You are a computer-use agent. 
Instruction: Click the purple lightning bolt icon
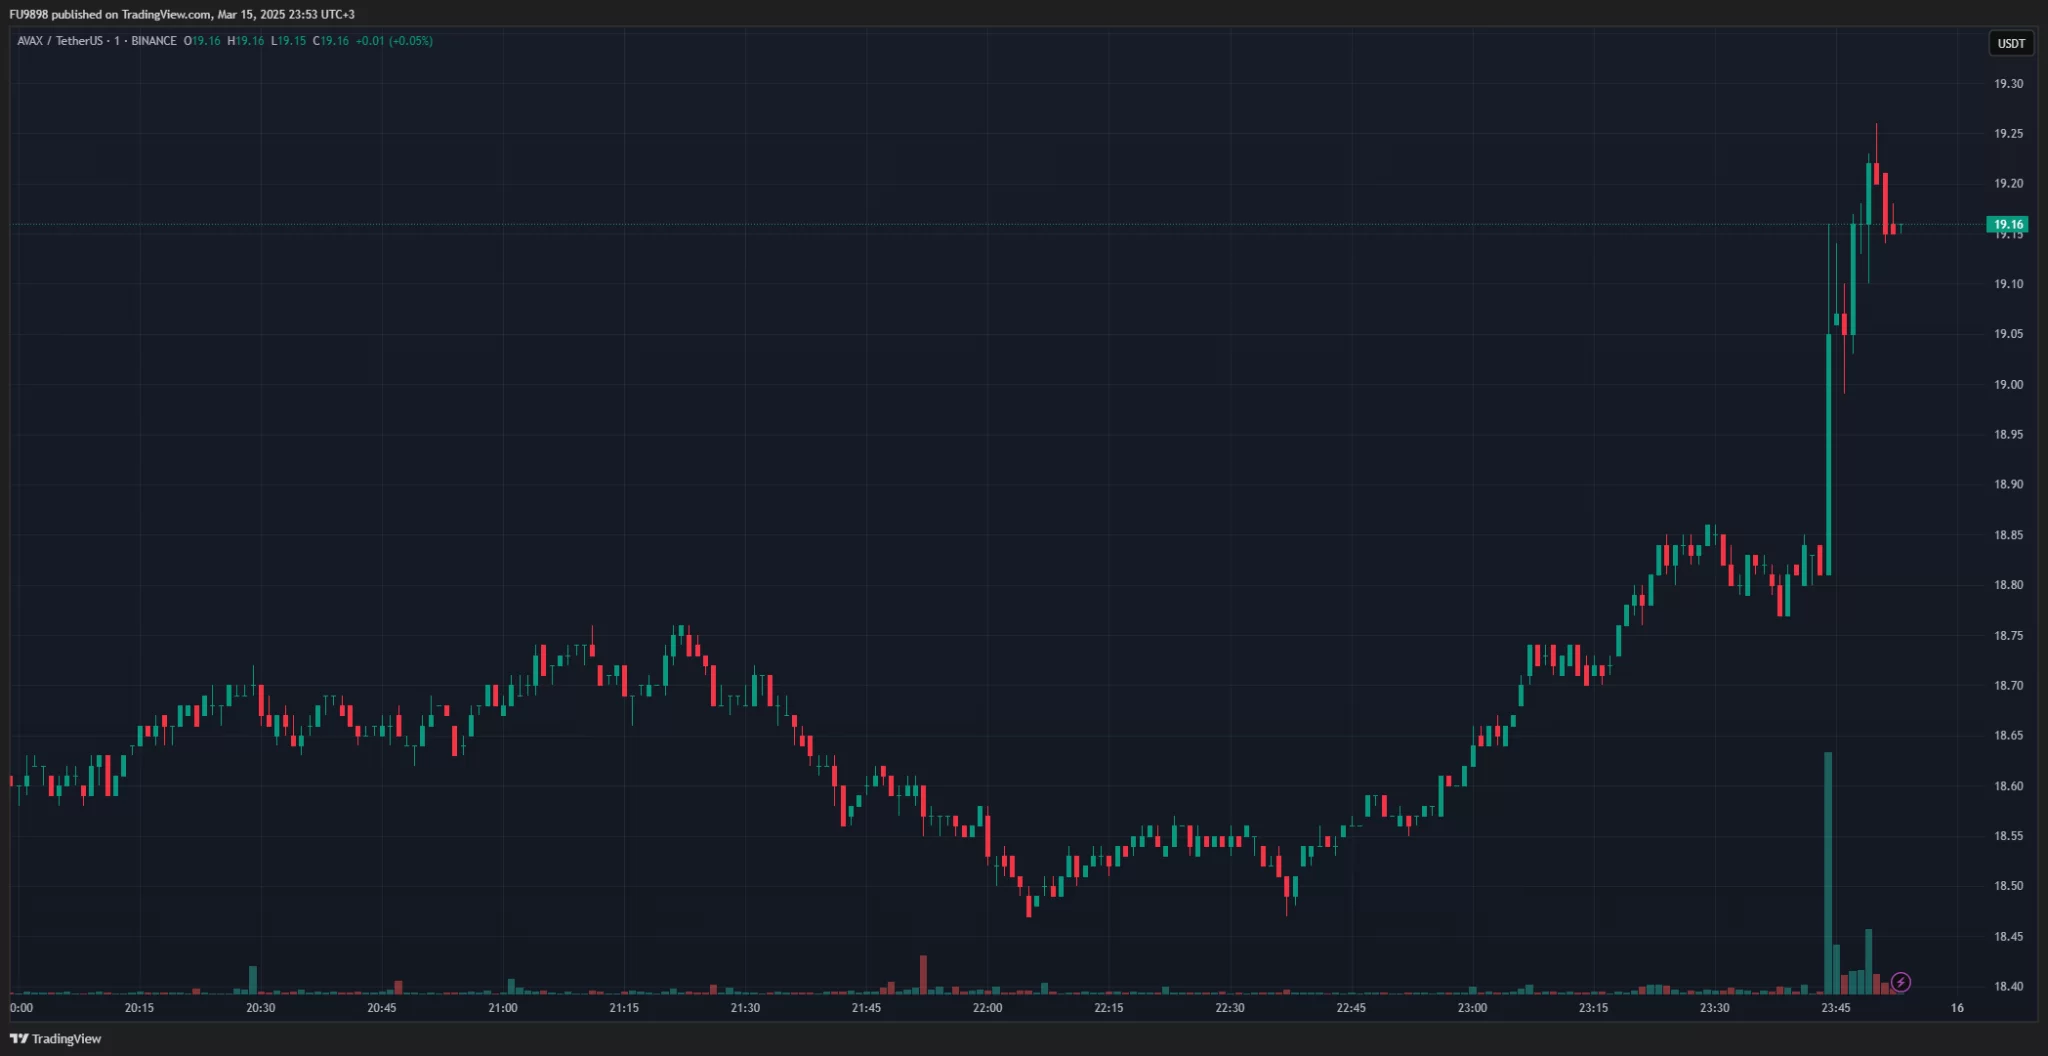pyautogui.click(x=1901, y=983)
